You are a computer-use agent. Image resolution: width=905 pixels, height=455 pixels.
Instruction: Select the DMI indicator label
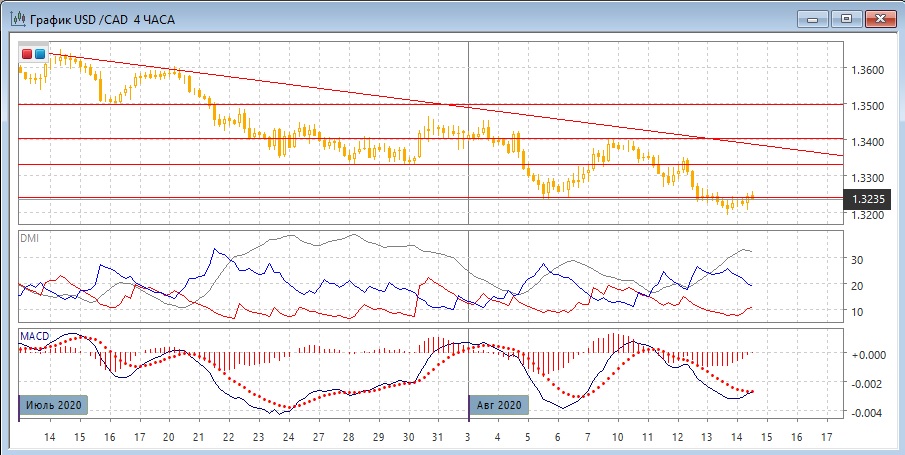click(x=29, y=239)
